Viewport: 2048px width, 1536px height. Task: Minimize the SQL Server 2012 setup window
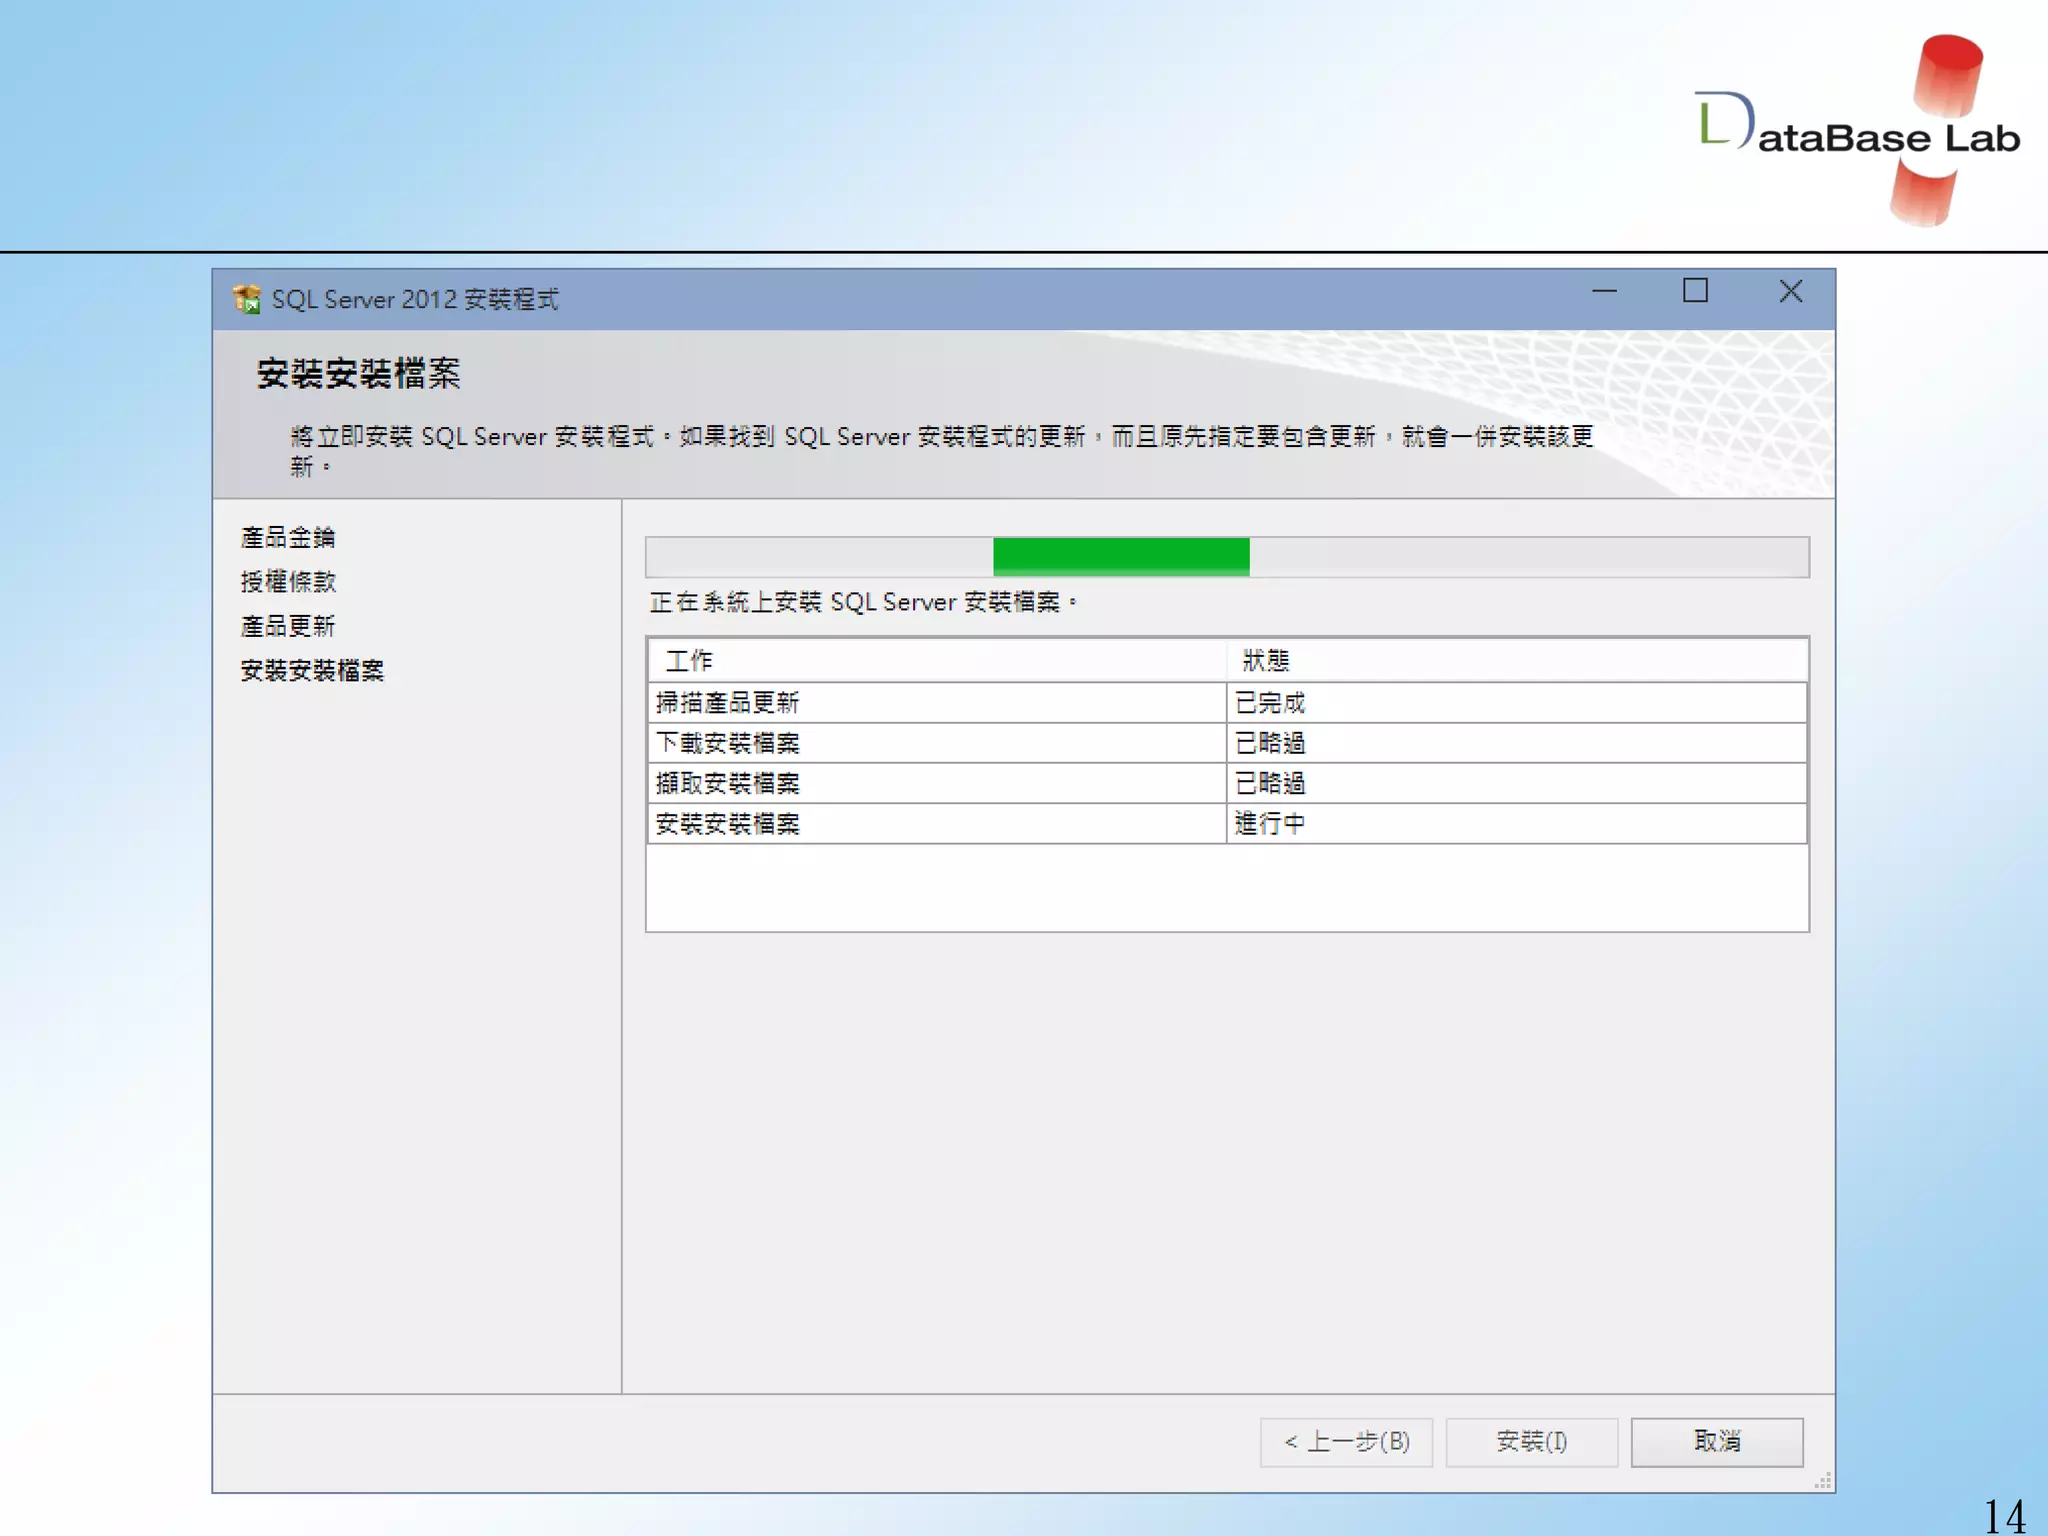pyautogui.click(x=1604, y=292)
